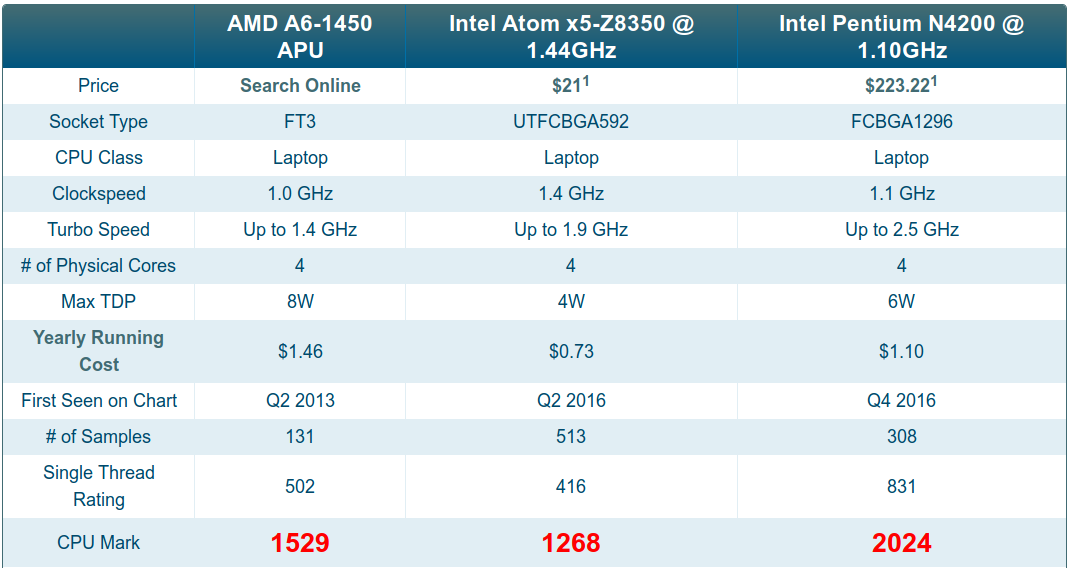Screen dimensions: 1068x568
Task: Select the Socket Type row label
Action: point(99,122)
